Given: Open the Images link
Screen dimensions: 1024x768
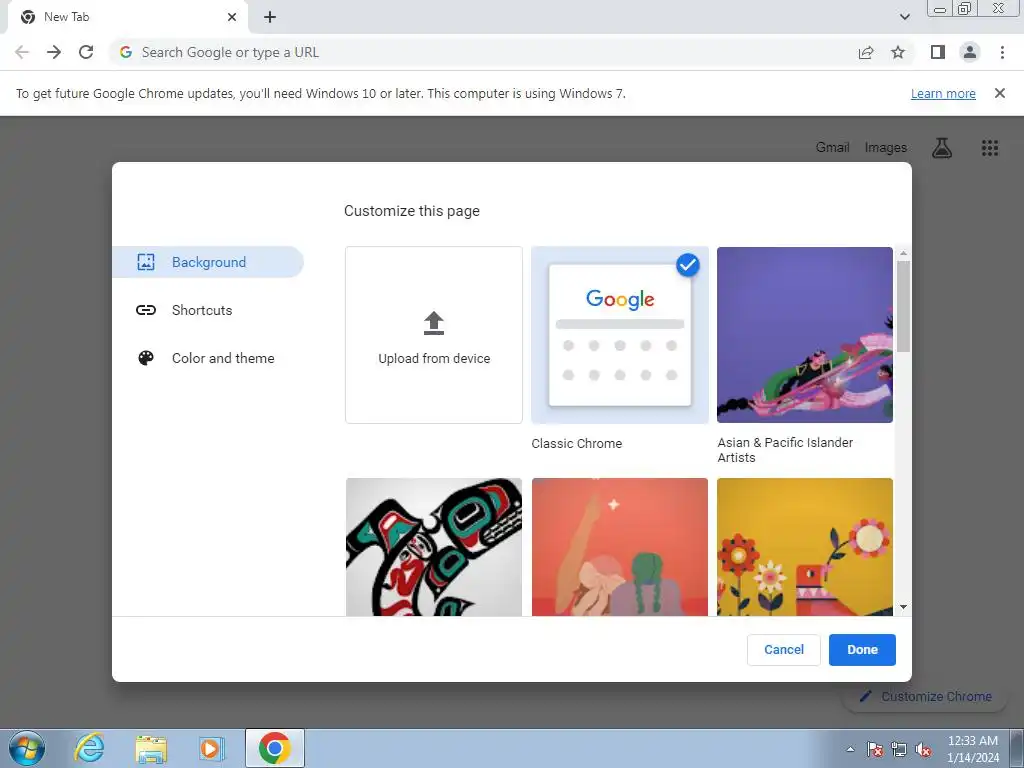Looking at the screenshot, I should (886, 148).
